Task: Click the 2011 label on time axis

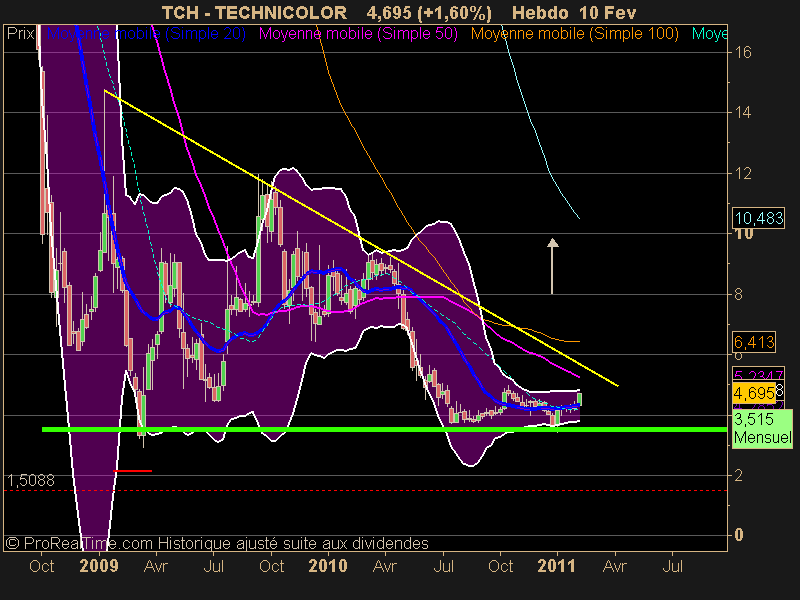Action: (x=557, y=566)
